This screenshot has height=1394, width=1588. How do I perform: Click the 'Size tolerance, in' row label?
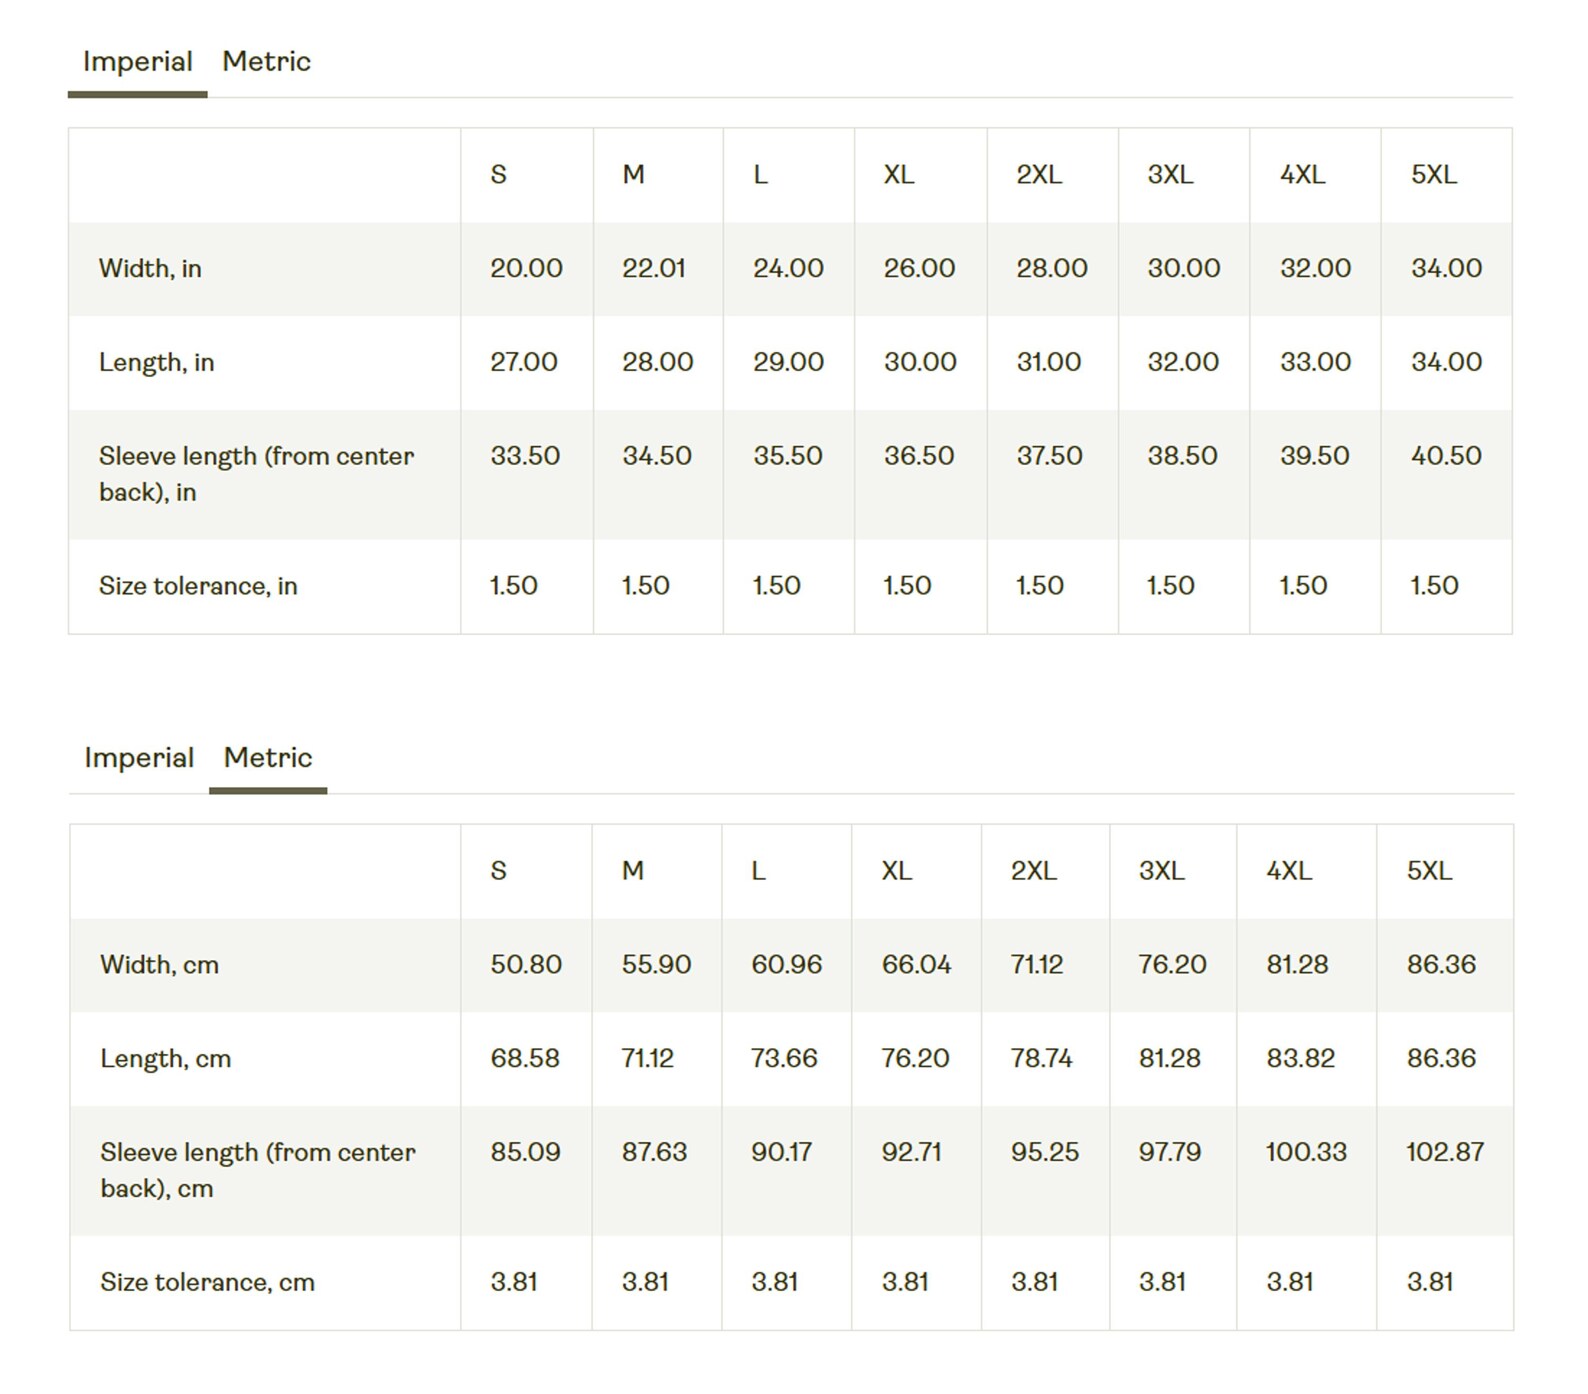coord(198,586)
